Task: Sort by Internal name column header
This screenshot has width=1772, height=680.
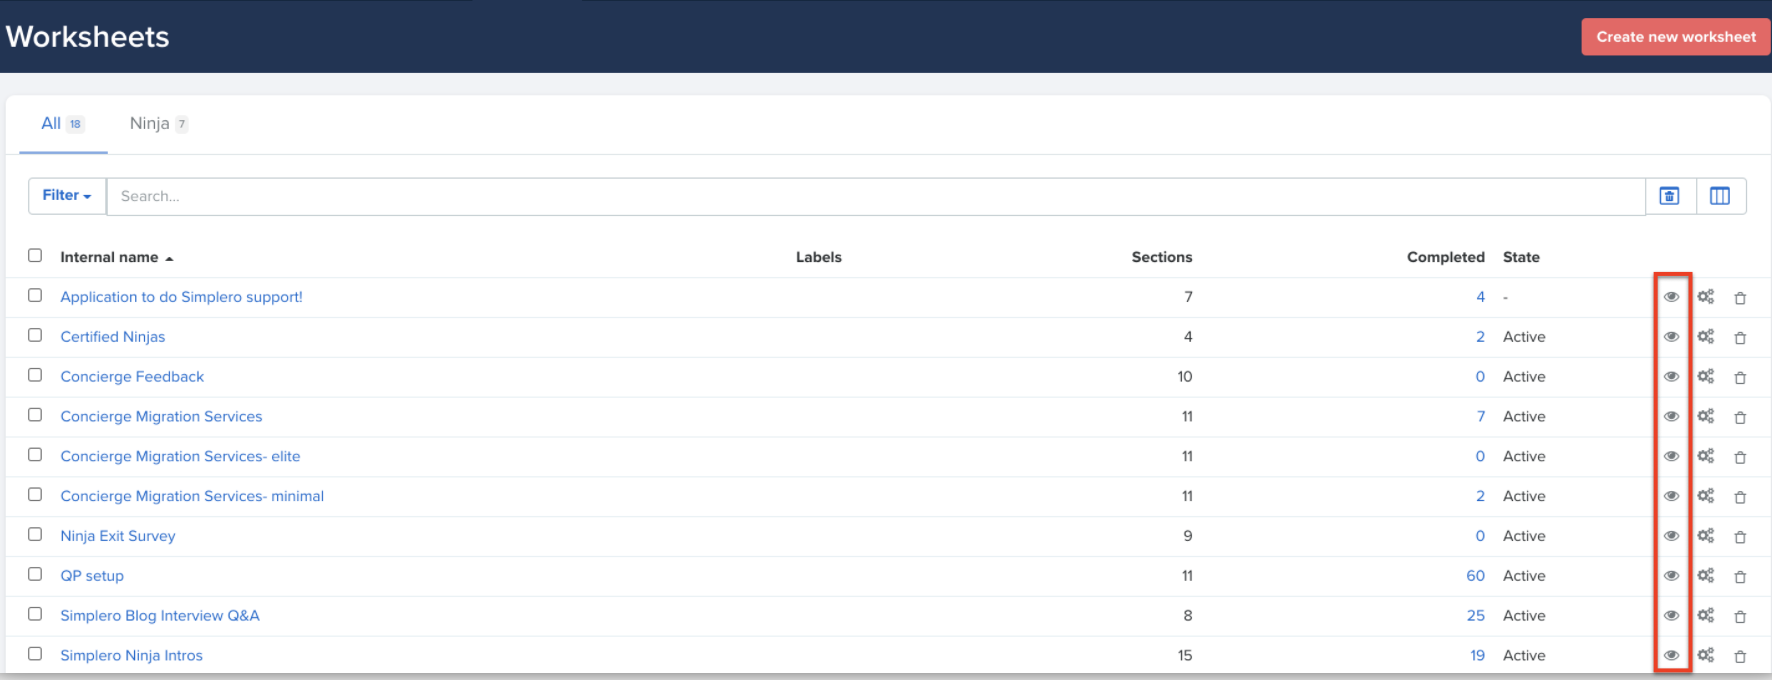Action: click(116, 257)
